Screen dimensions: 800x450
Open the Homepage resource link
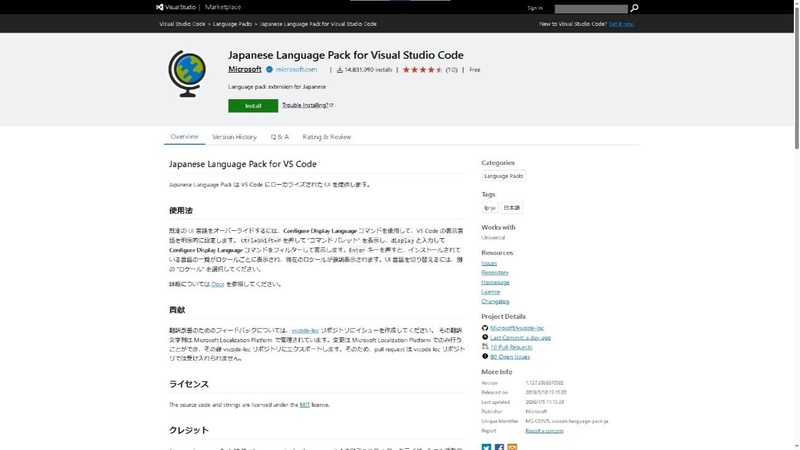tap(495, 282)
